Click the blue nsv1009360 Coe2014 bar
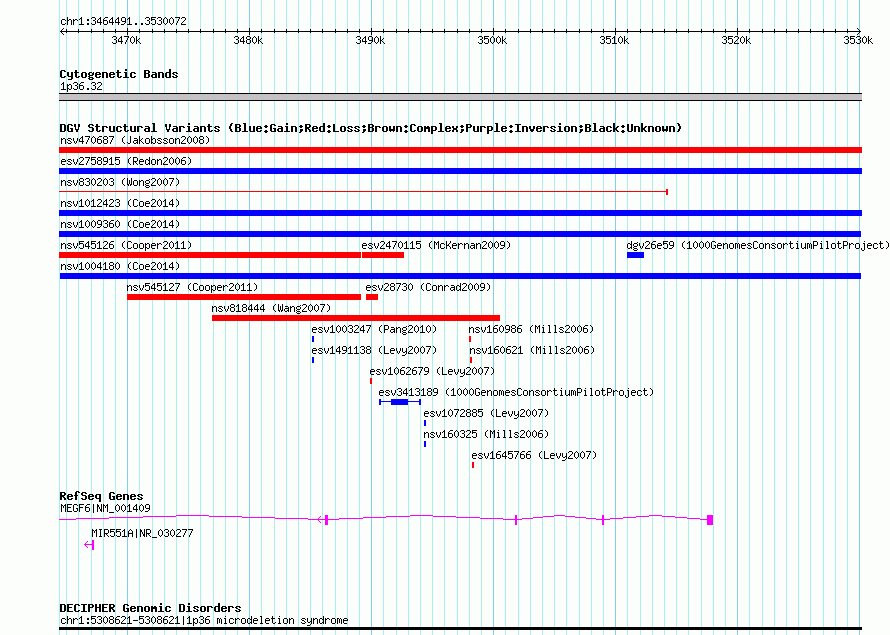890x635 pixels. [x=460, y=234]
